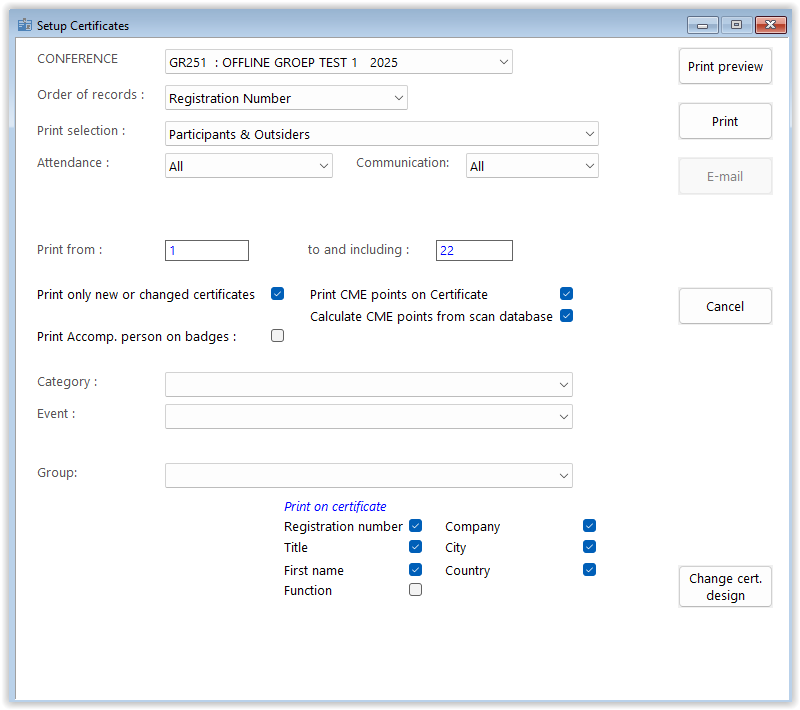Check the Function checkbox
This screenshot has width=800, height=710.
(x=415, y=590)
